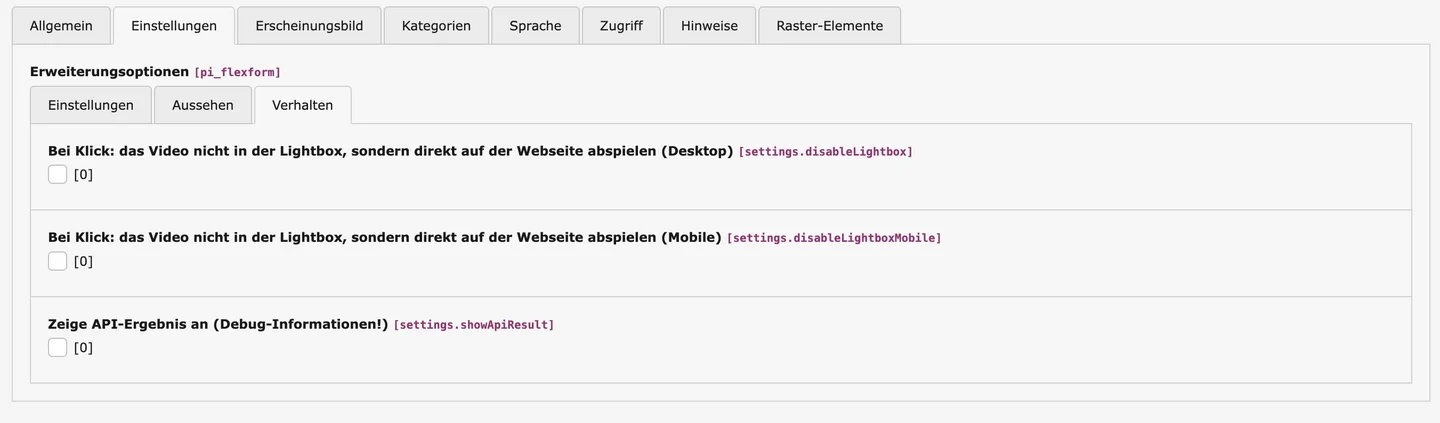Click the Mobile lightbox option label text
Screen dimensions: 1440x423
tap(384, 238)
